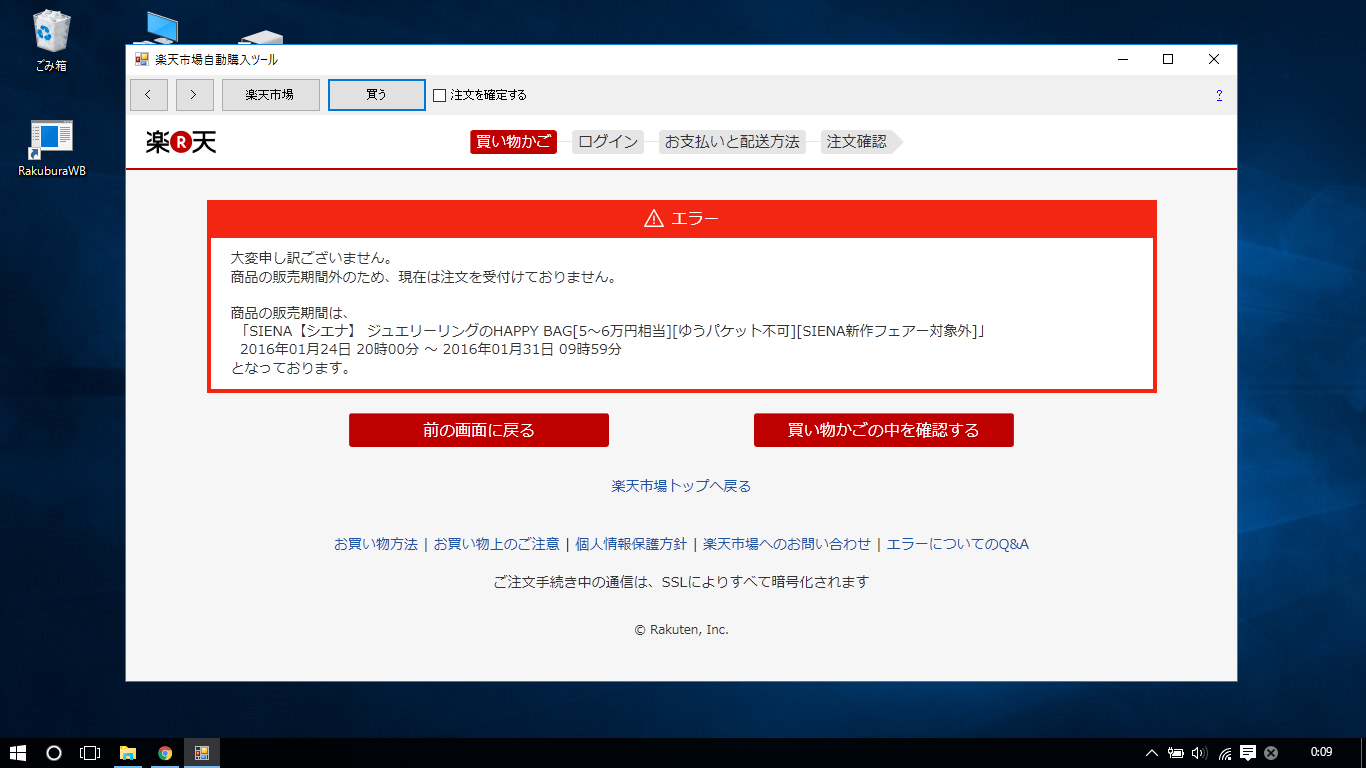Screen dimensions: 1366x768
Task: Select the 買い物かご step tab
Action: pos(513,142)
